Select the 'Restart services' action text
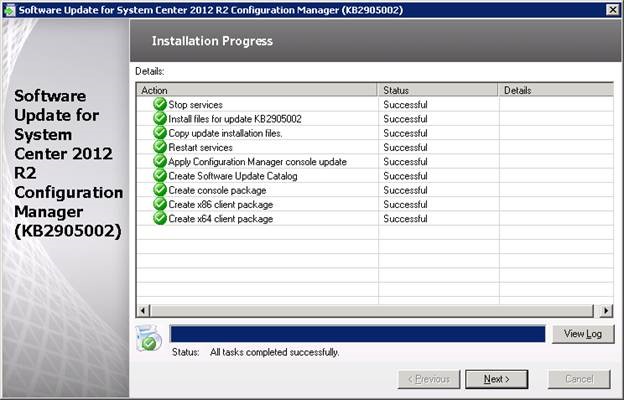This screenshot has width=624, height=400. click(x=200, y=148)
